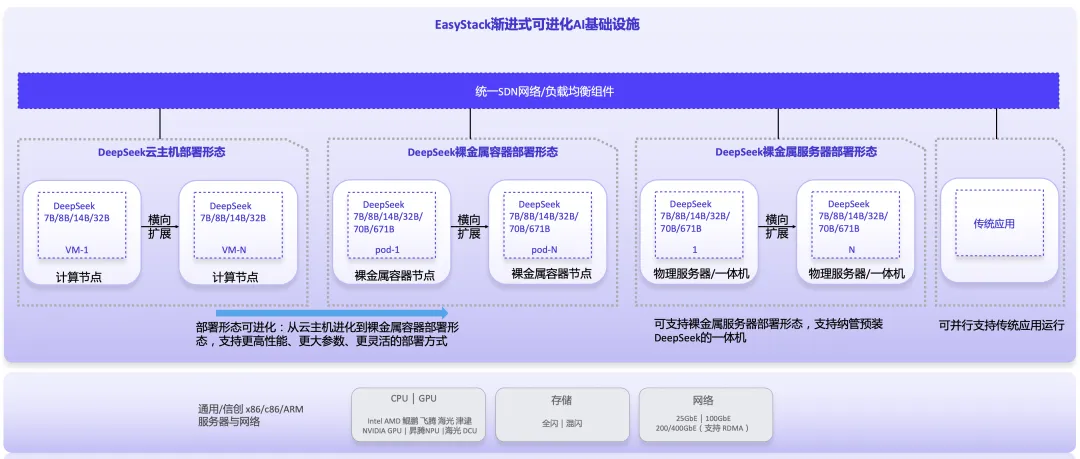Screen dimensions: 1080x459
Task: Click the 'NVIDIA GPU | 昇腾NPU | 海光 DCU' line
Action: pos(419,431)
